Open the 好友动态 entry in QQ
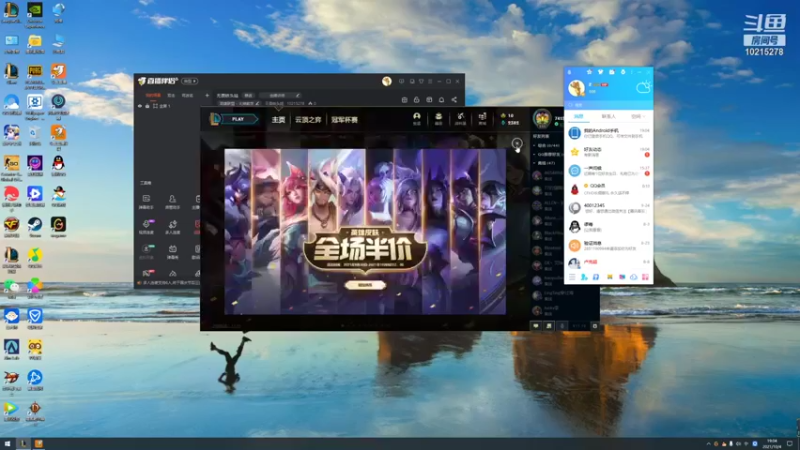The height and width of the screenshot is (450, 800). click(608, 152)
